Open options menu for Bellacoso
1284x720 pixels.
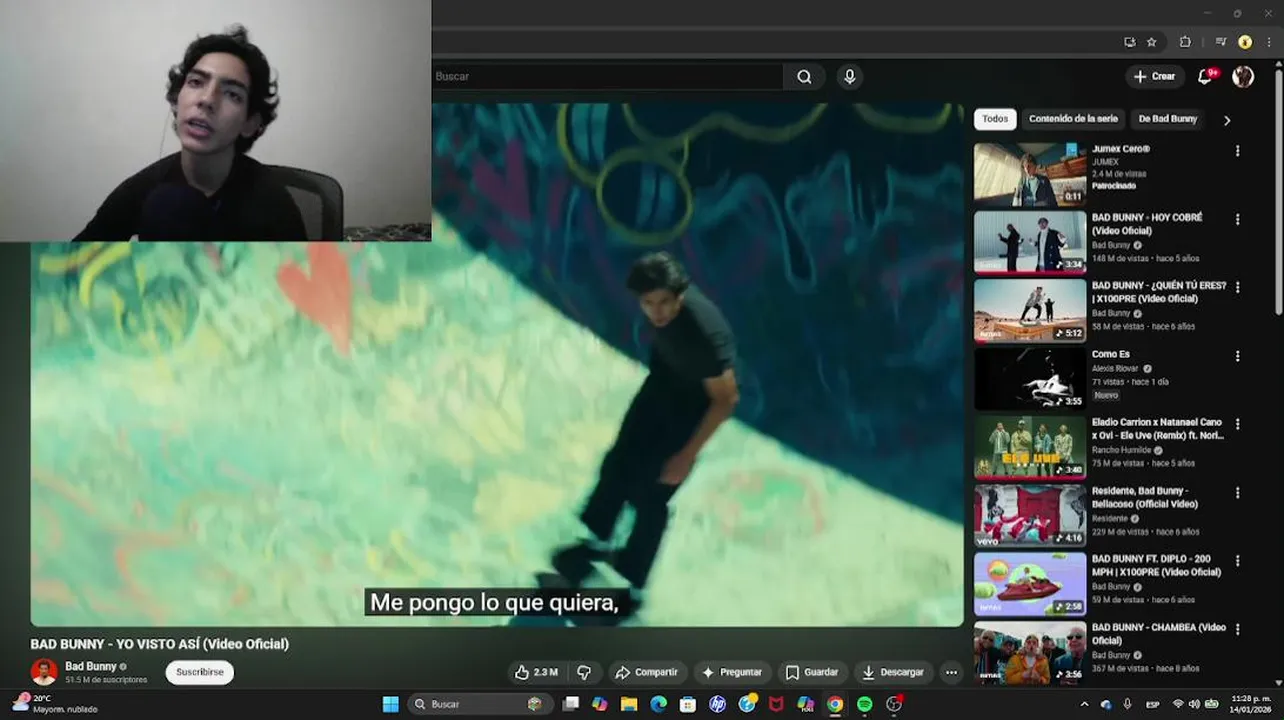point(1237,492)
